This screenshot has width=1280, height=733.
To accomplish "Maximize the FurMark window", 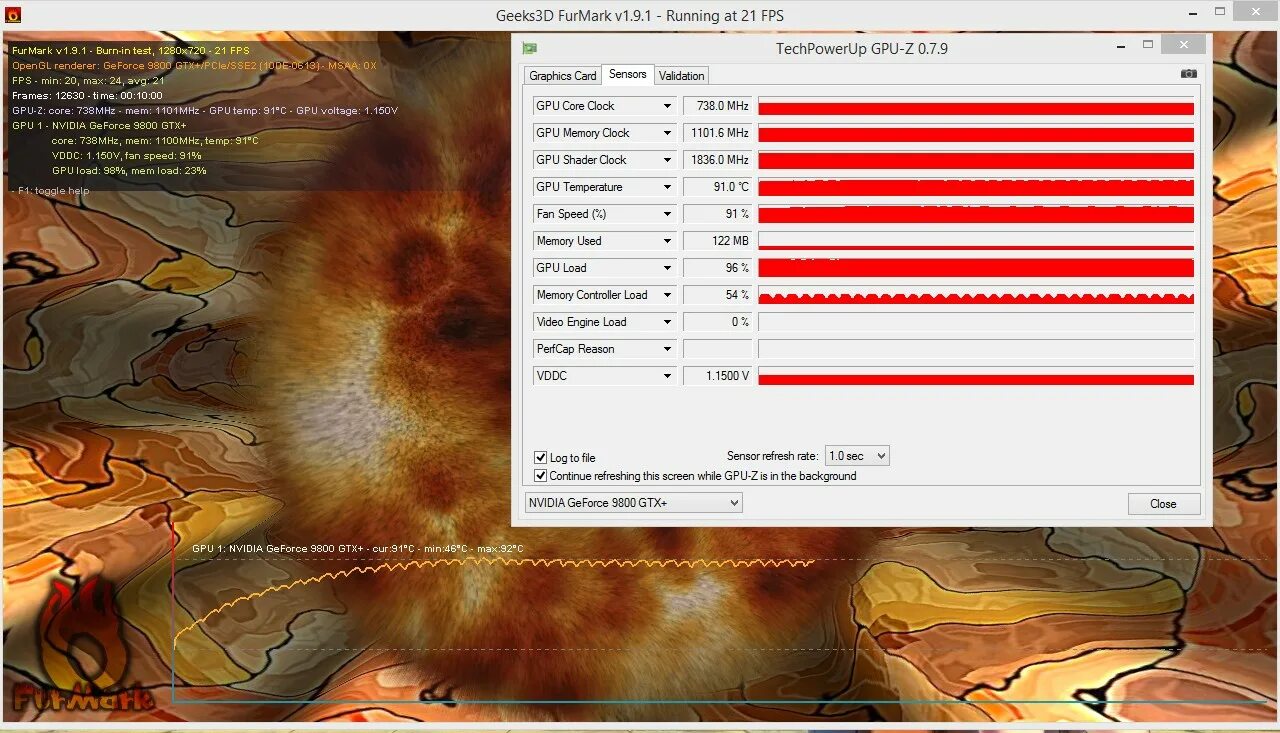I will [1219, 13].
